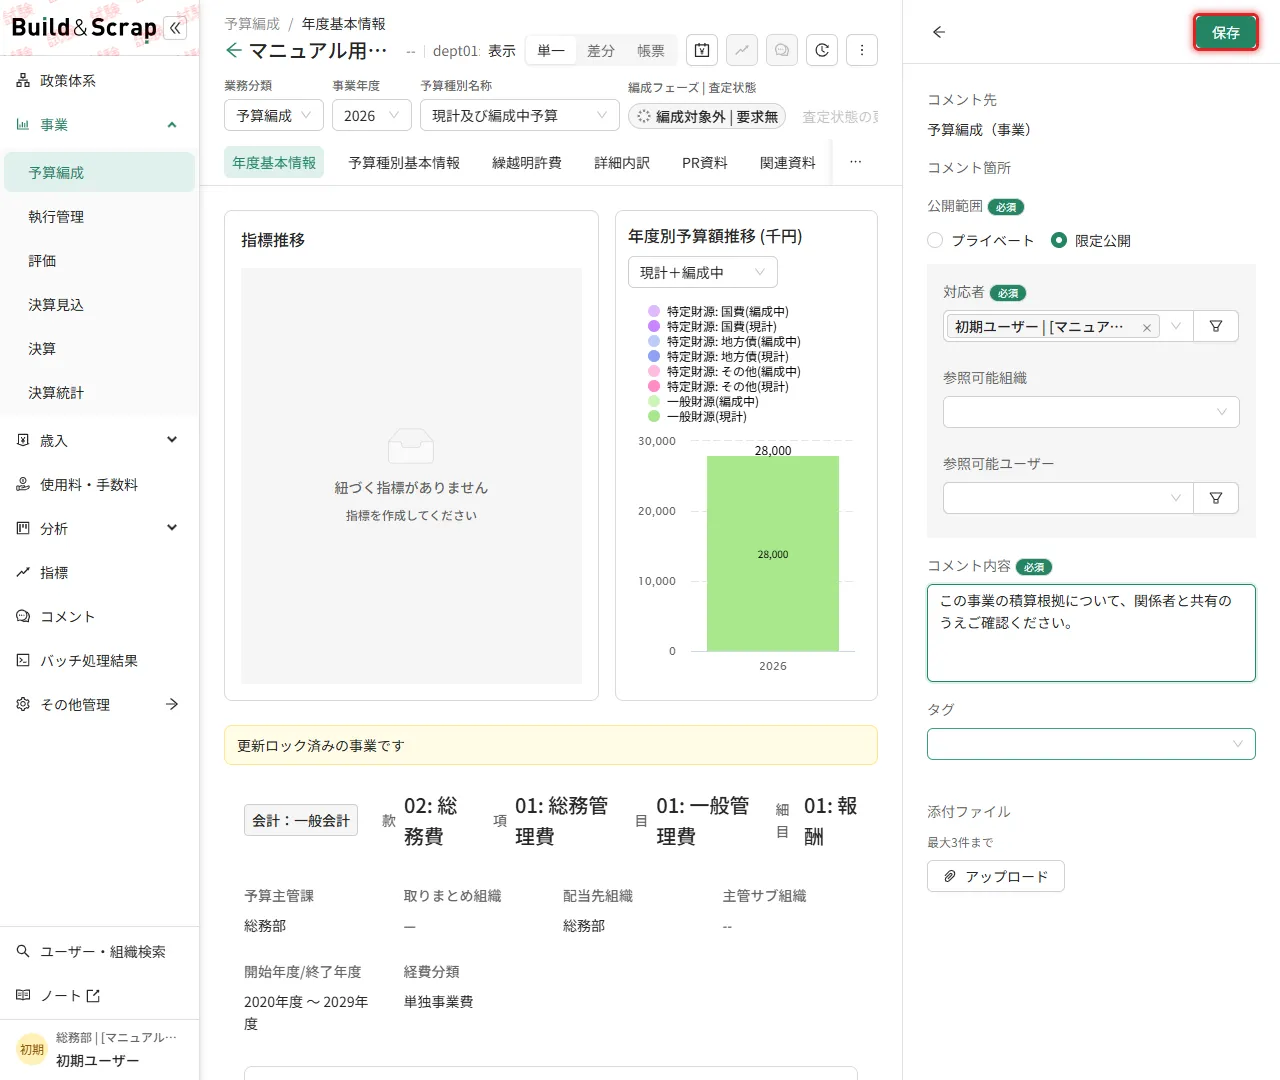The width and height of the screenshot is (1280, 1080).
Task: Open 執行管理 in the sidebar
Action: [98, 217]
